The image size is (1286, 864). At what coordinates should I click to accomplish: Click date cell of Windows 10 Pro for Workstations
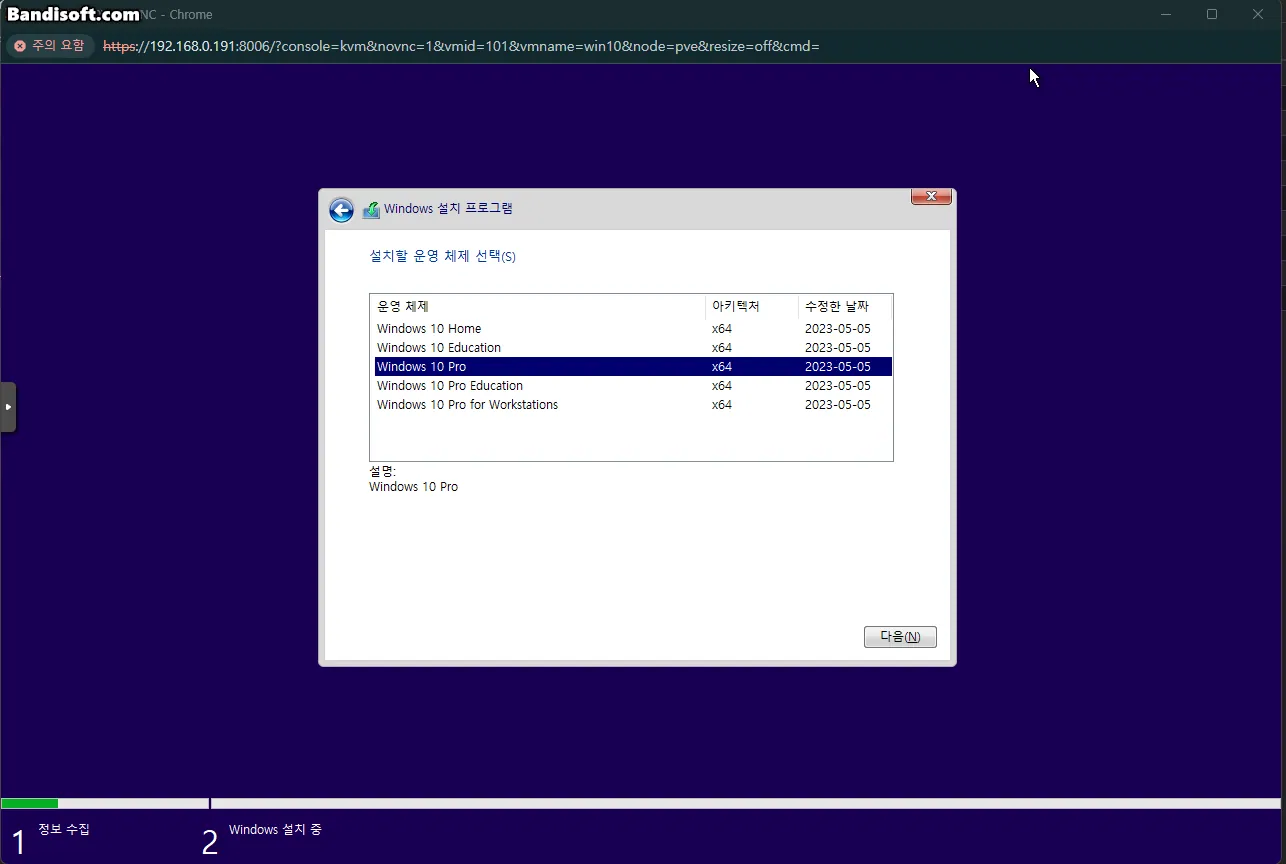(838, 405)
